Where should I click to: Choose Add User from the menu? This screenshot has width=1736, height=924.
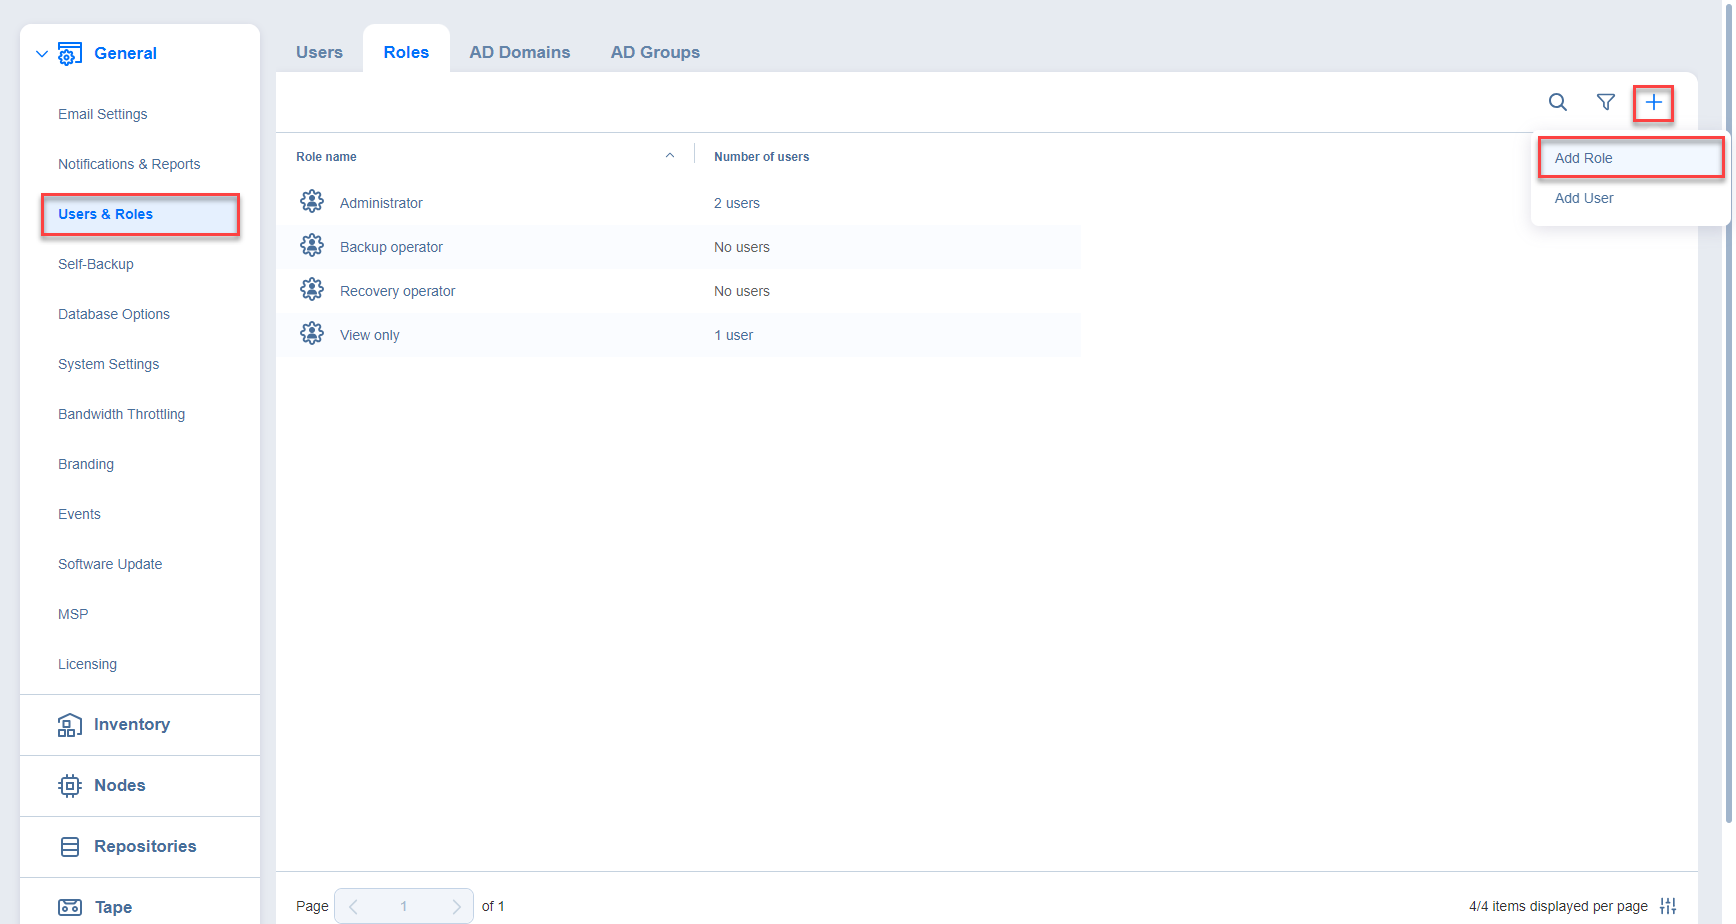1583,198
